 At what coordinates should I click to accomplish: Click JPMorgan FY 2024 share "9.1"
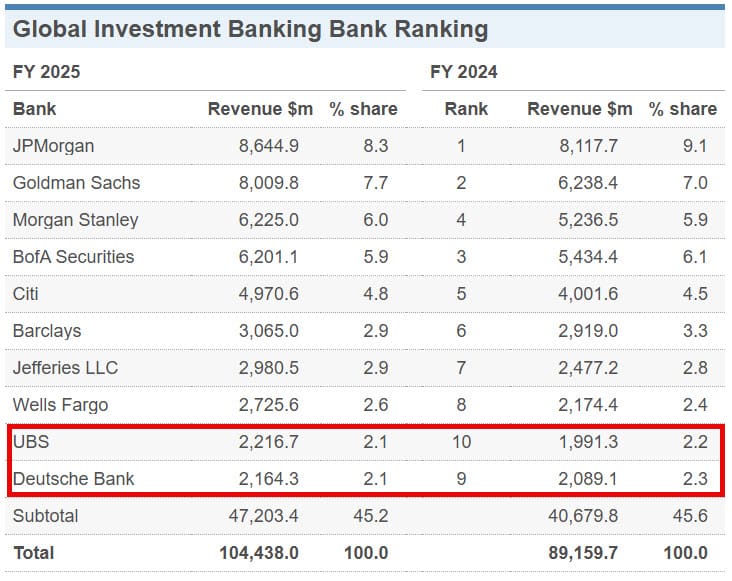[695, 146]
